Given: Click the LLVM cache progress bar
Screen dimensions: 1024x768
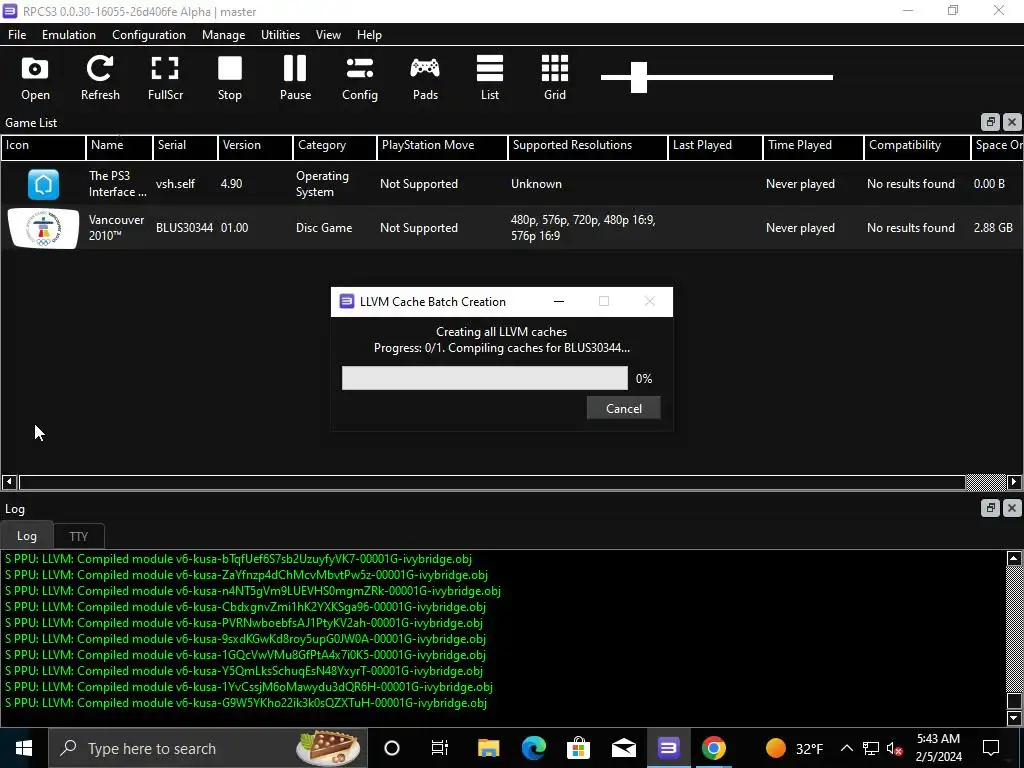Looking at the screenshot, I should coord(485,378).
